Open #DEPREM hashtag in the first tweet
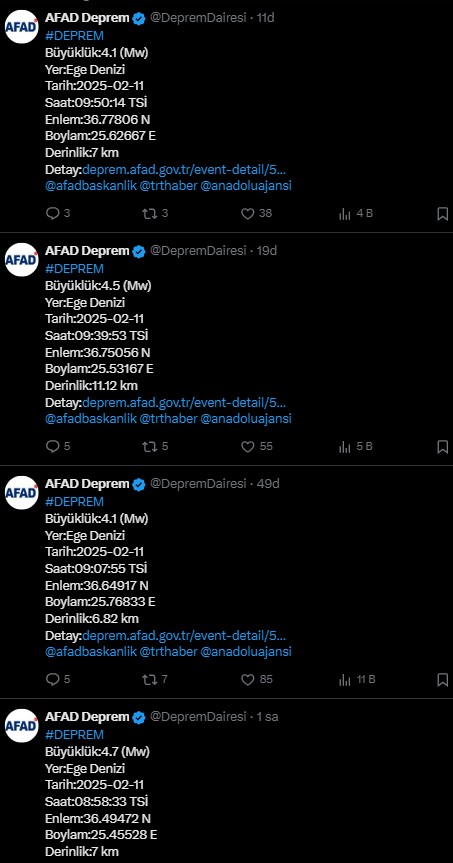453x863 pixels. (74, 36)
